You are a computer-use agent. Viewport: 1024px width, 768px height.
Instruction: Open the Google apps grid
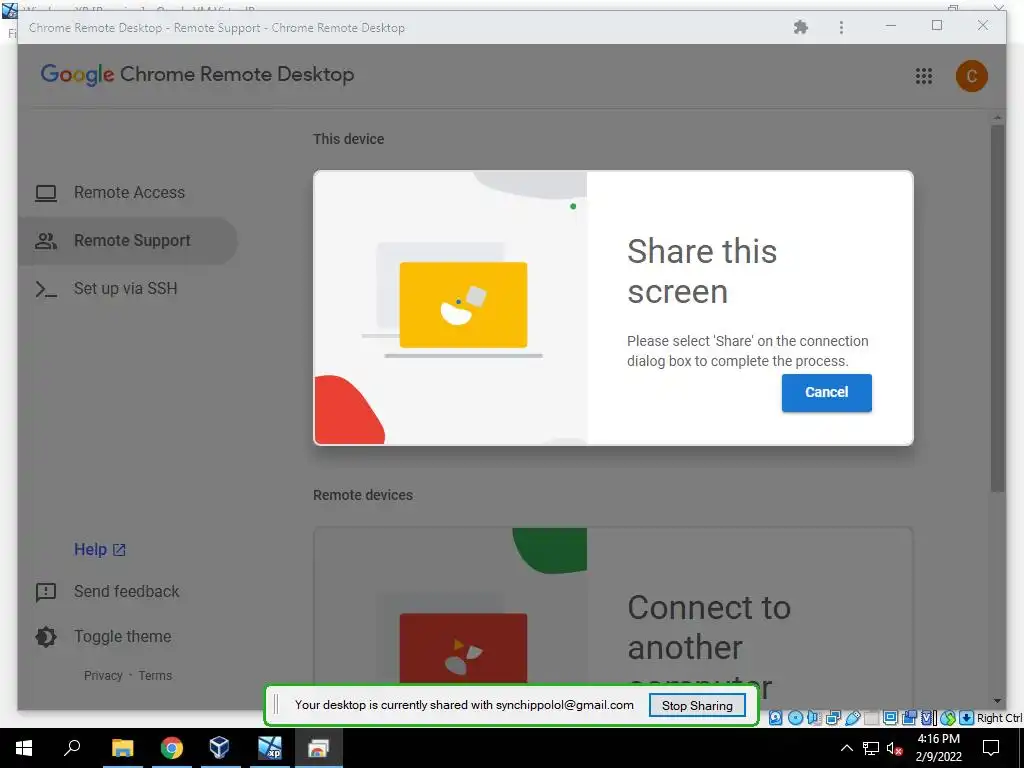click(x=923, y=76)
